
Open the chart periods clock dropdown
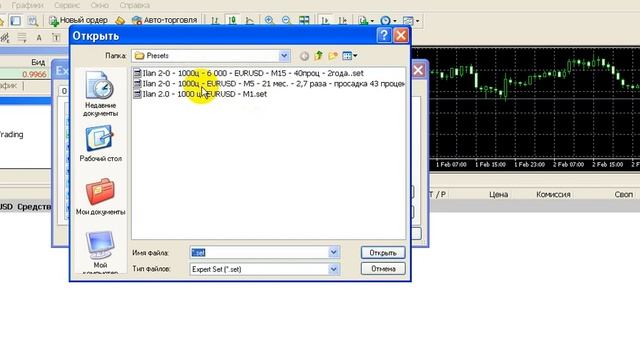(x=387, y=20)
